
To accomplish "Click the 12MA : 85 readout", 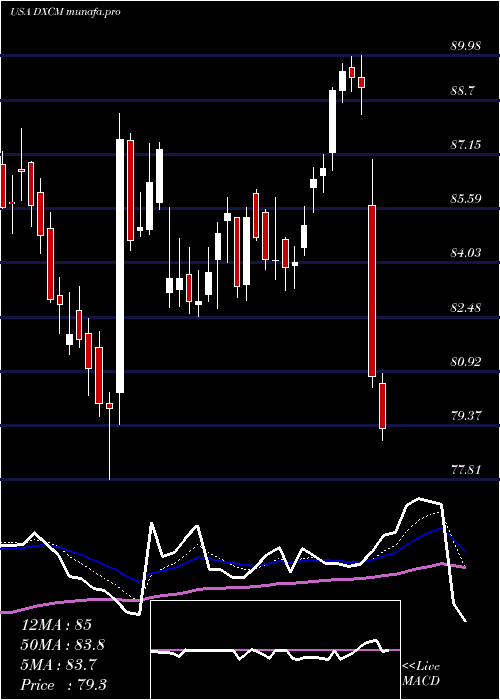I will [x=56, y=625].
